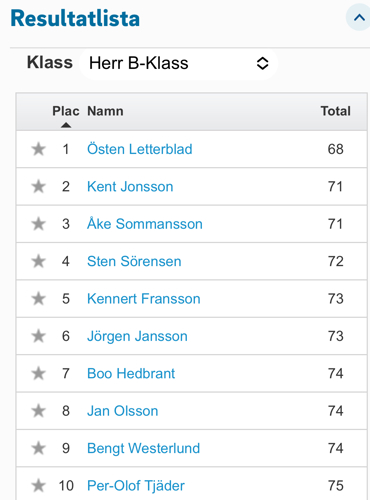
Task: Sort results by Namn column
Action: click(105, 111)
